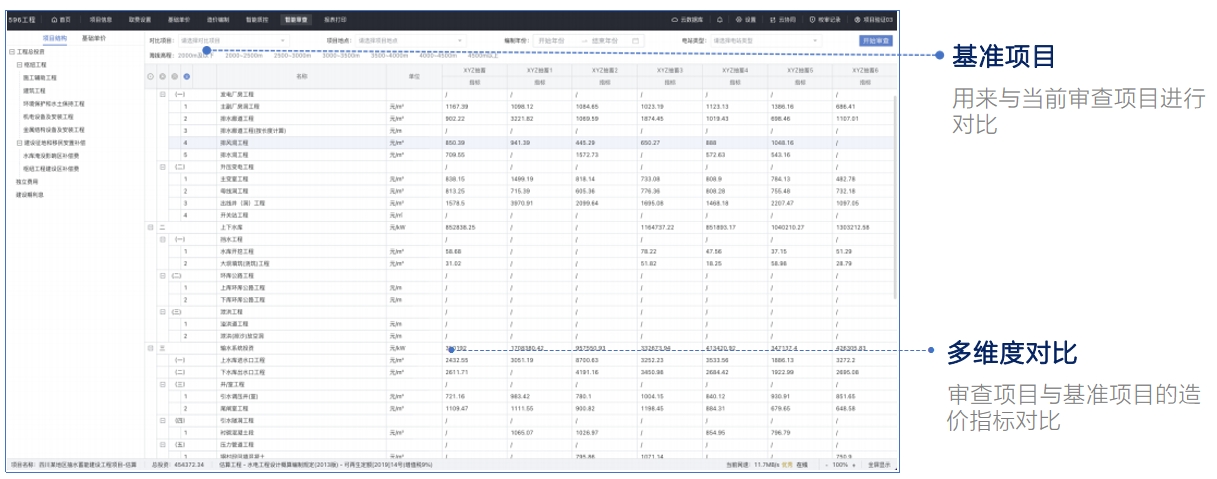This screenshot has width=1217, height=479.
Task: Increase zoom with plus in status bar
Action: click(854, 465)
